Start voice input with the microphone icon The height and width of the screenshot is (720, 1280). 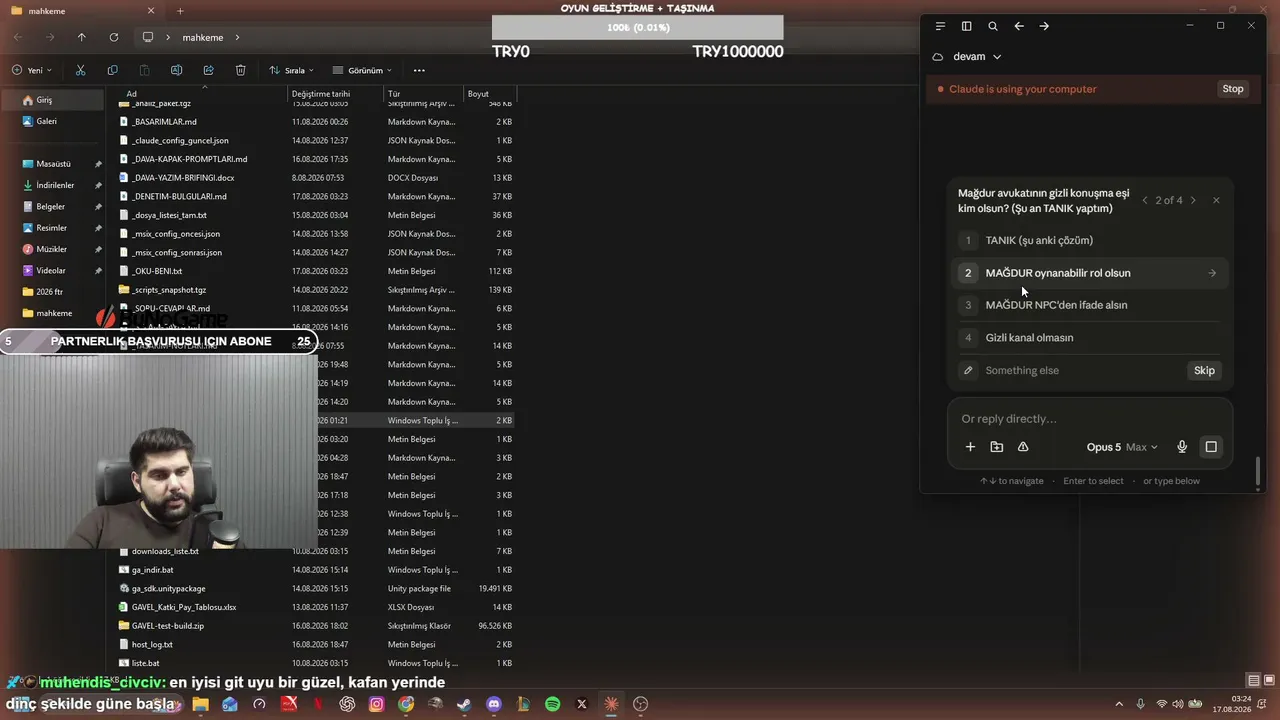coord(1182,447)
